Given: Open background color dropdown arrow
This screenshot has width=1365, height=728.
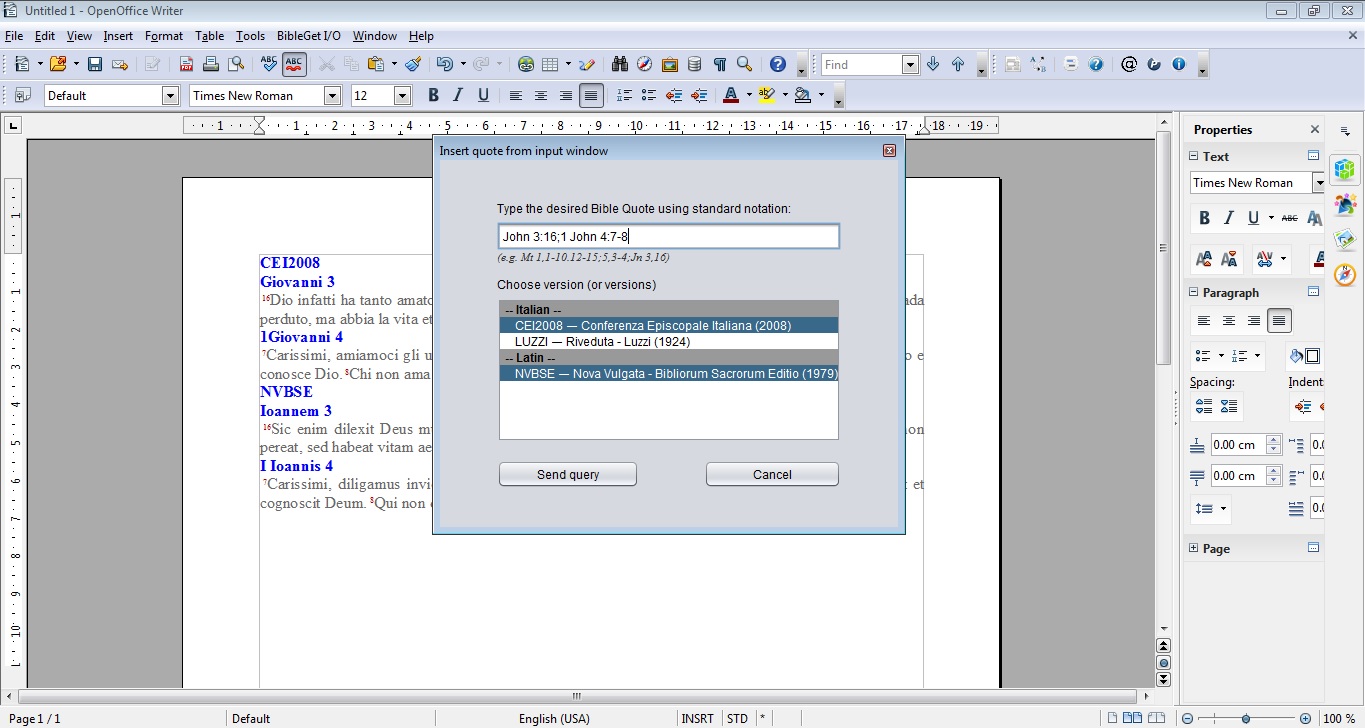Looking at the screenshot, I should [x=821, y=95].
